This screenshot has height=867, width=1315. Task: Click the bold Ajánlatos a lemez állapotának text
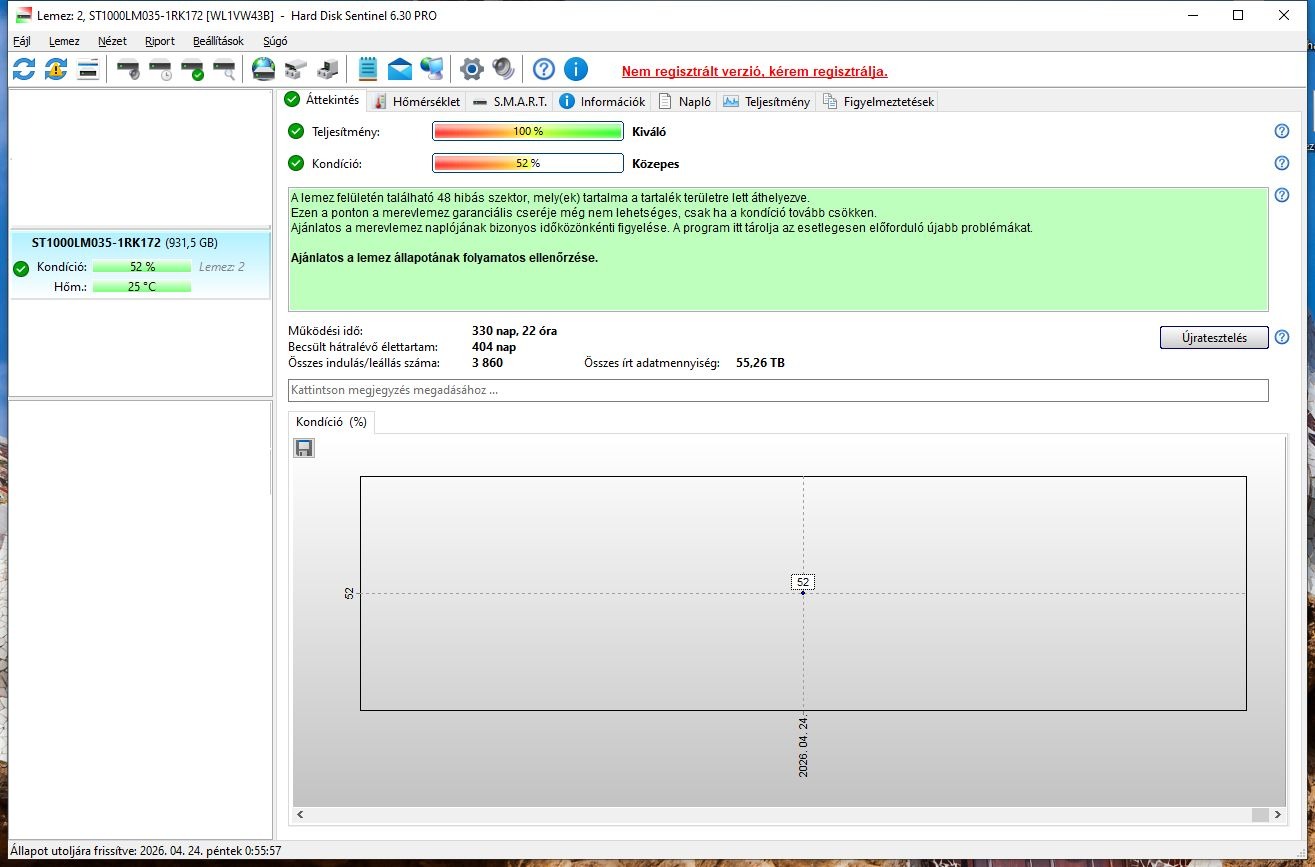pyautogui.click(x=444, y=258)
